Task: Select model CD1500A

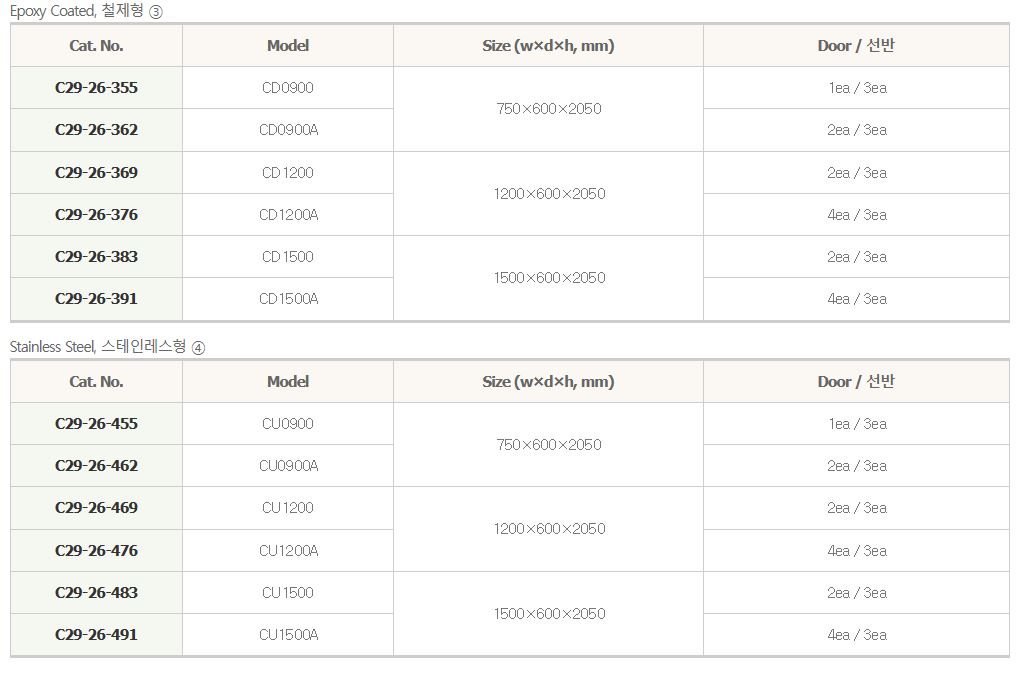Action: tap(288, 299)
